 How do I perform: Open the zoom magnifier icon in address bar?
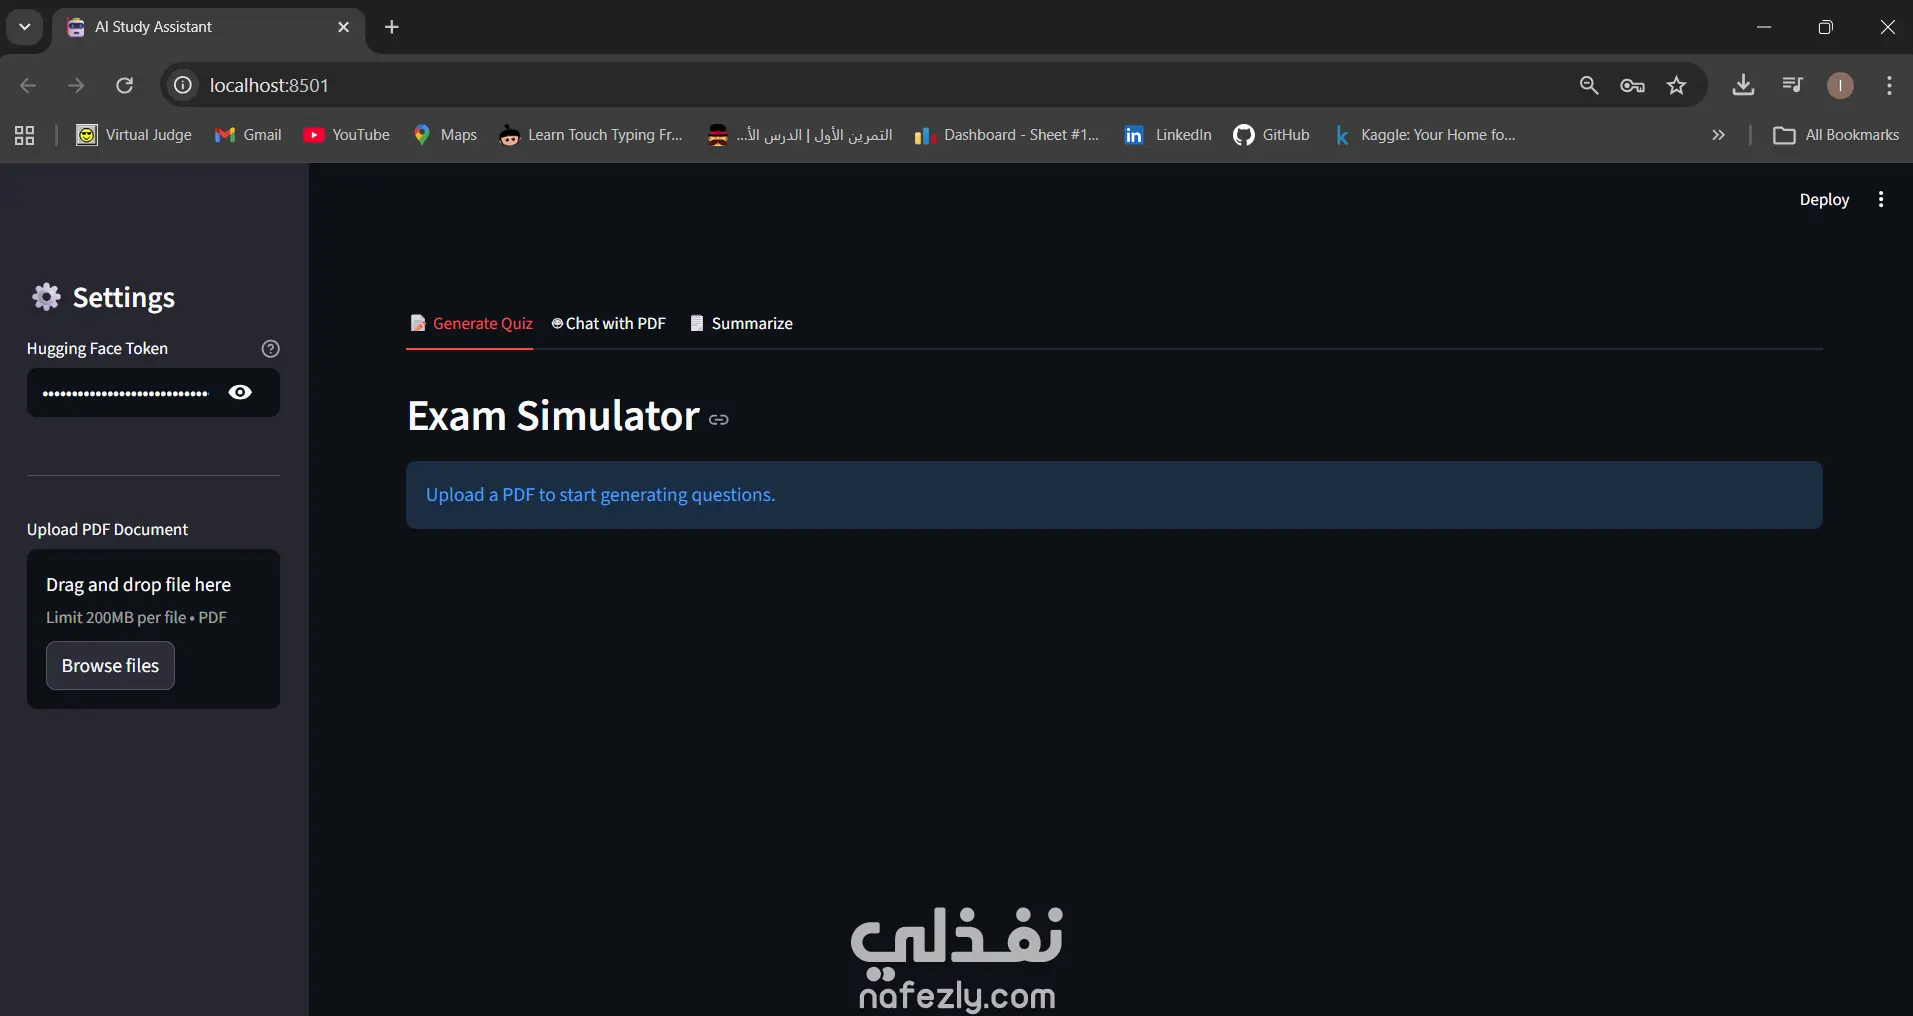point(1589,85)
